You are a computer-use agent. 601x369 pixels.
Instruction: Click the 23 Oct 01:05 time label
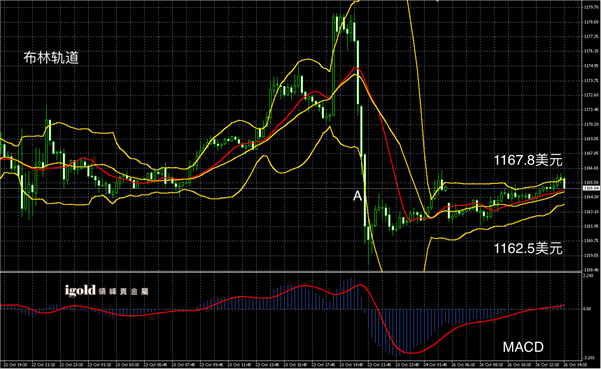click(x=100, y=365)
